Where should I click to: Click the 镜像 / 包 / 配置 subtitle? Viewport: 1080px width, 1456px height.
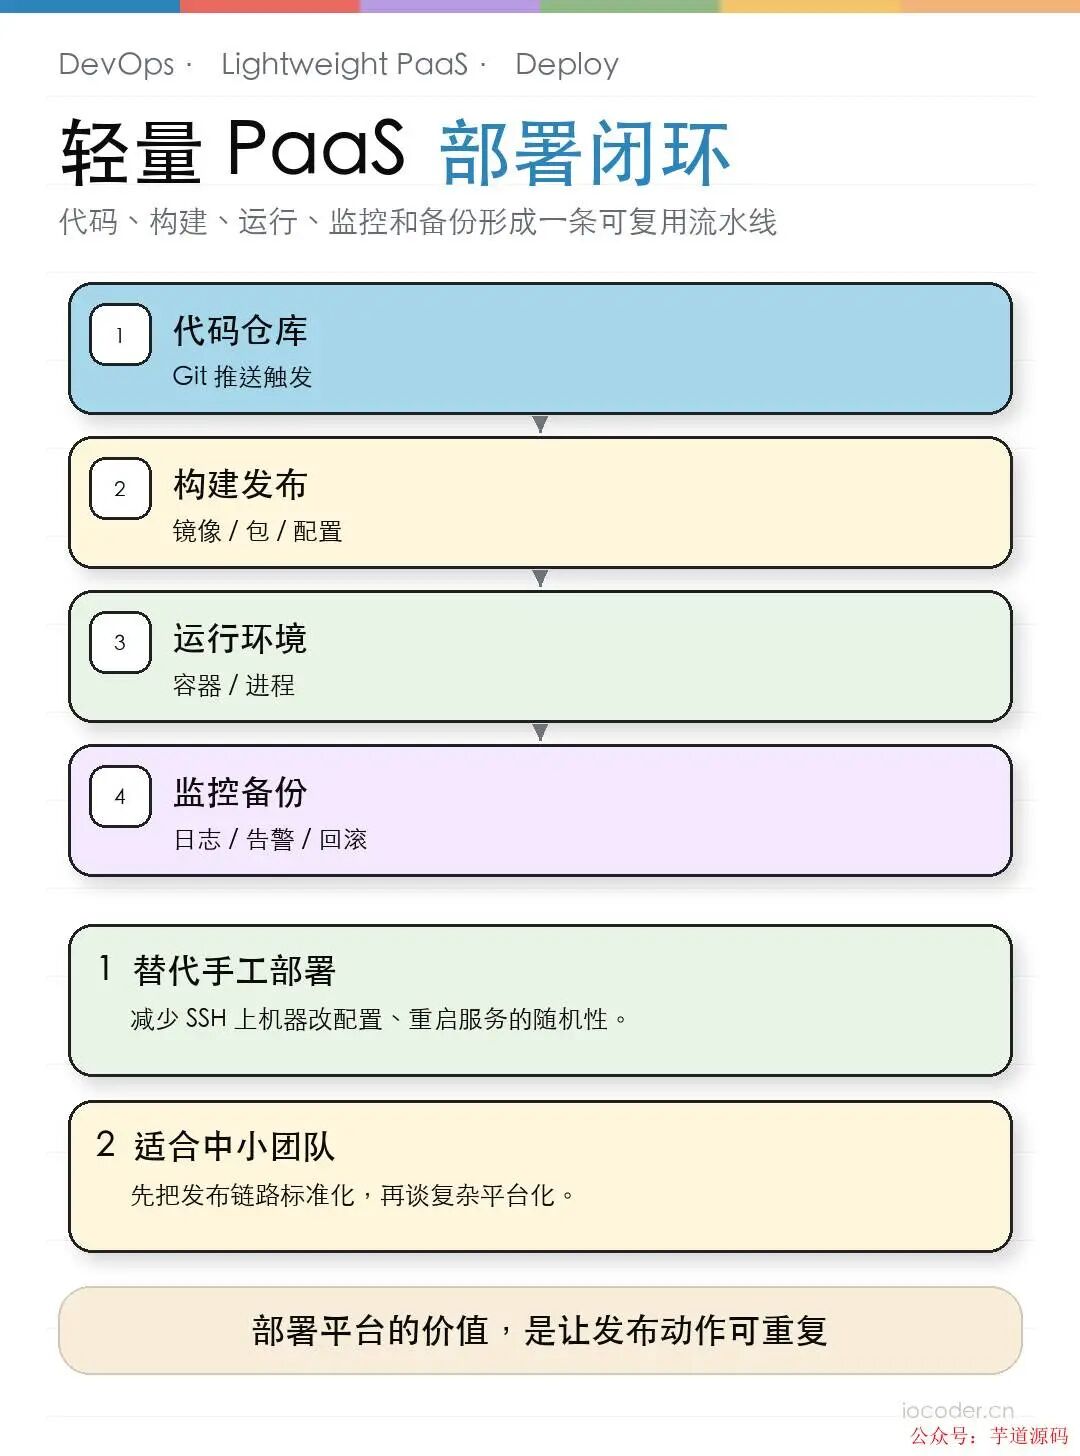[257, 531]
